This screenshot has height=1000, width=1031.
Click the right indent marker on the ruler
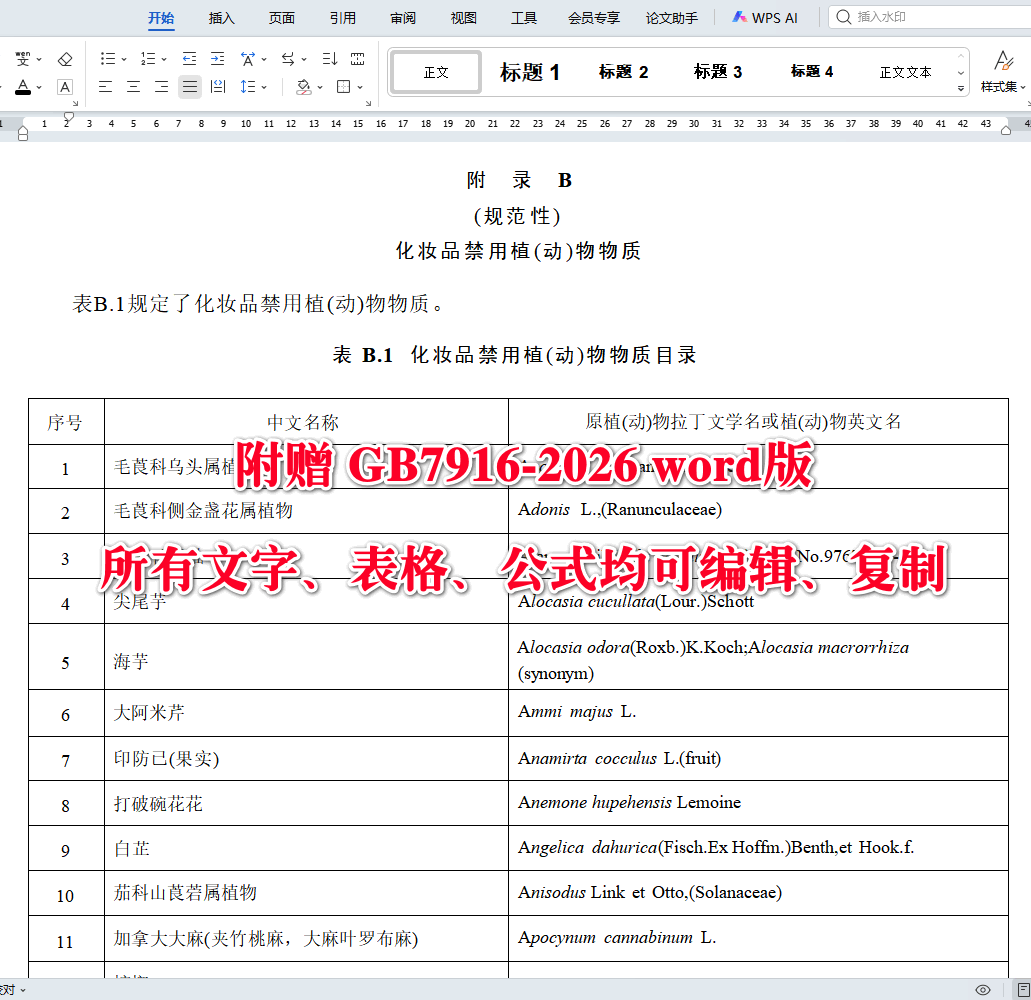coord(1005,130)
